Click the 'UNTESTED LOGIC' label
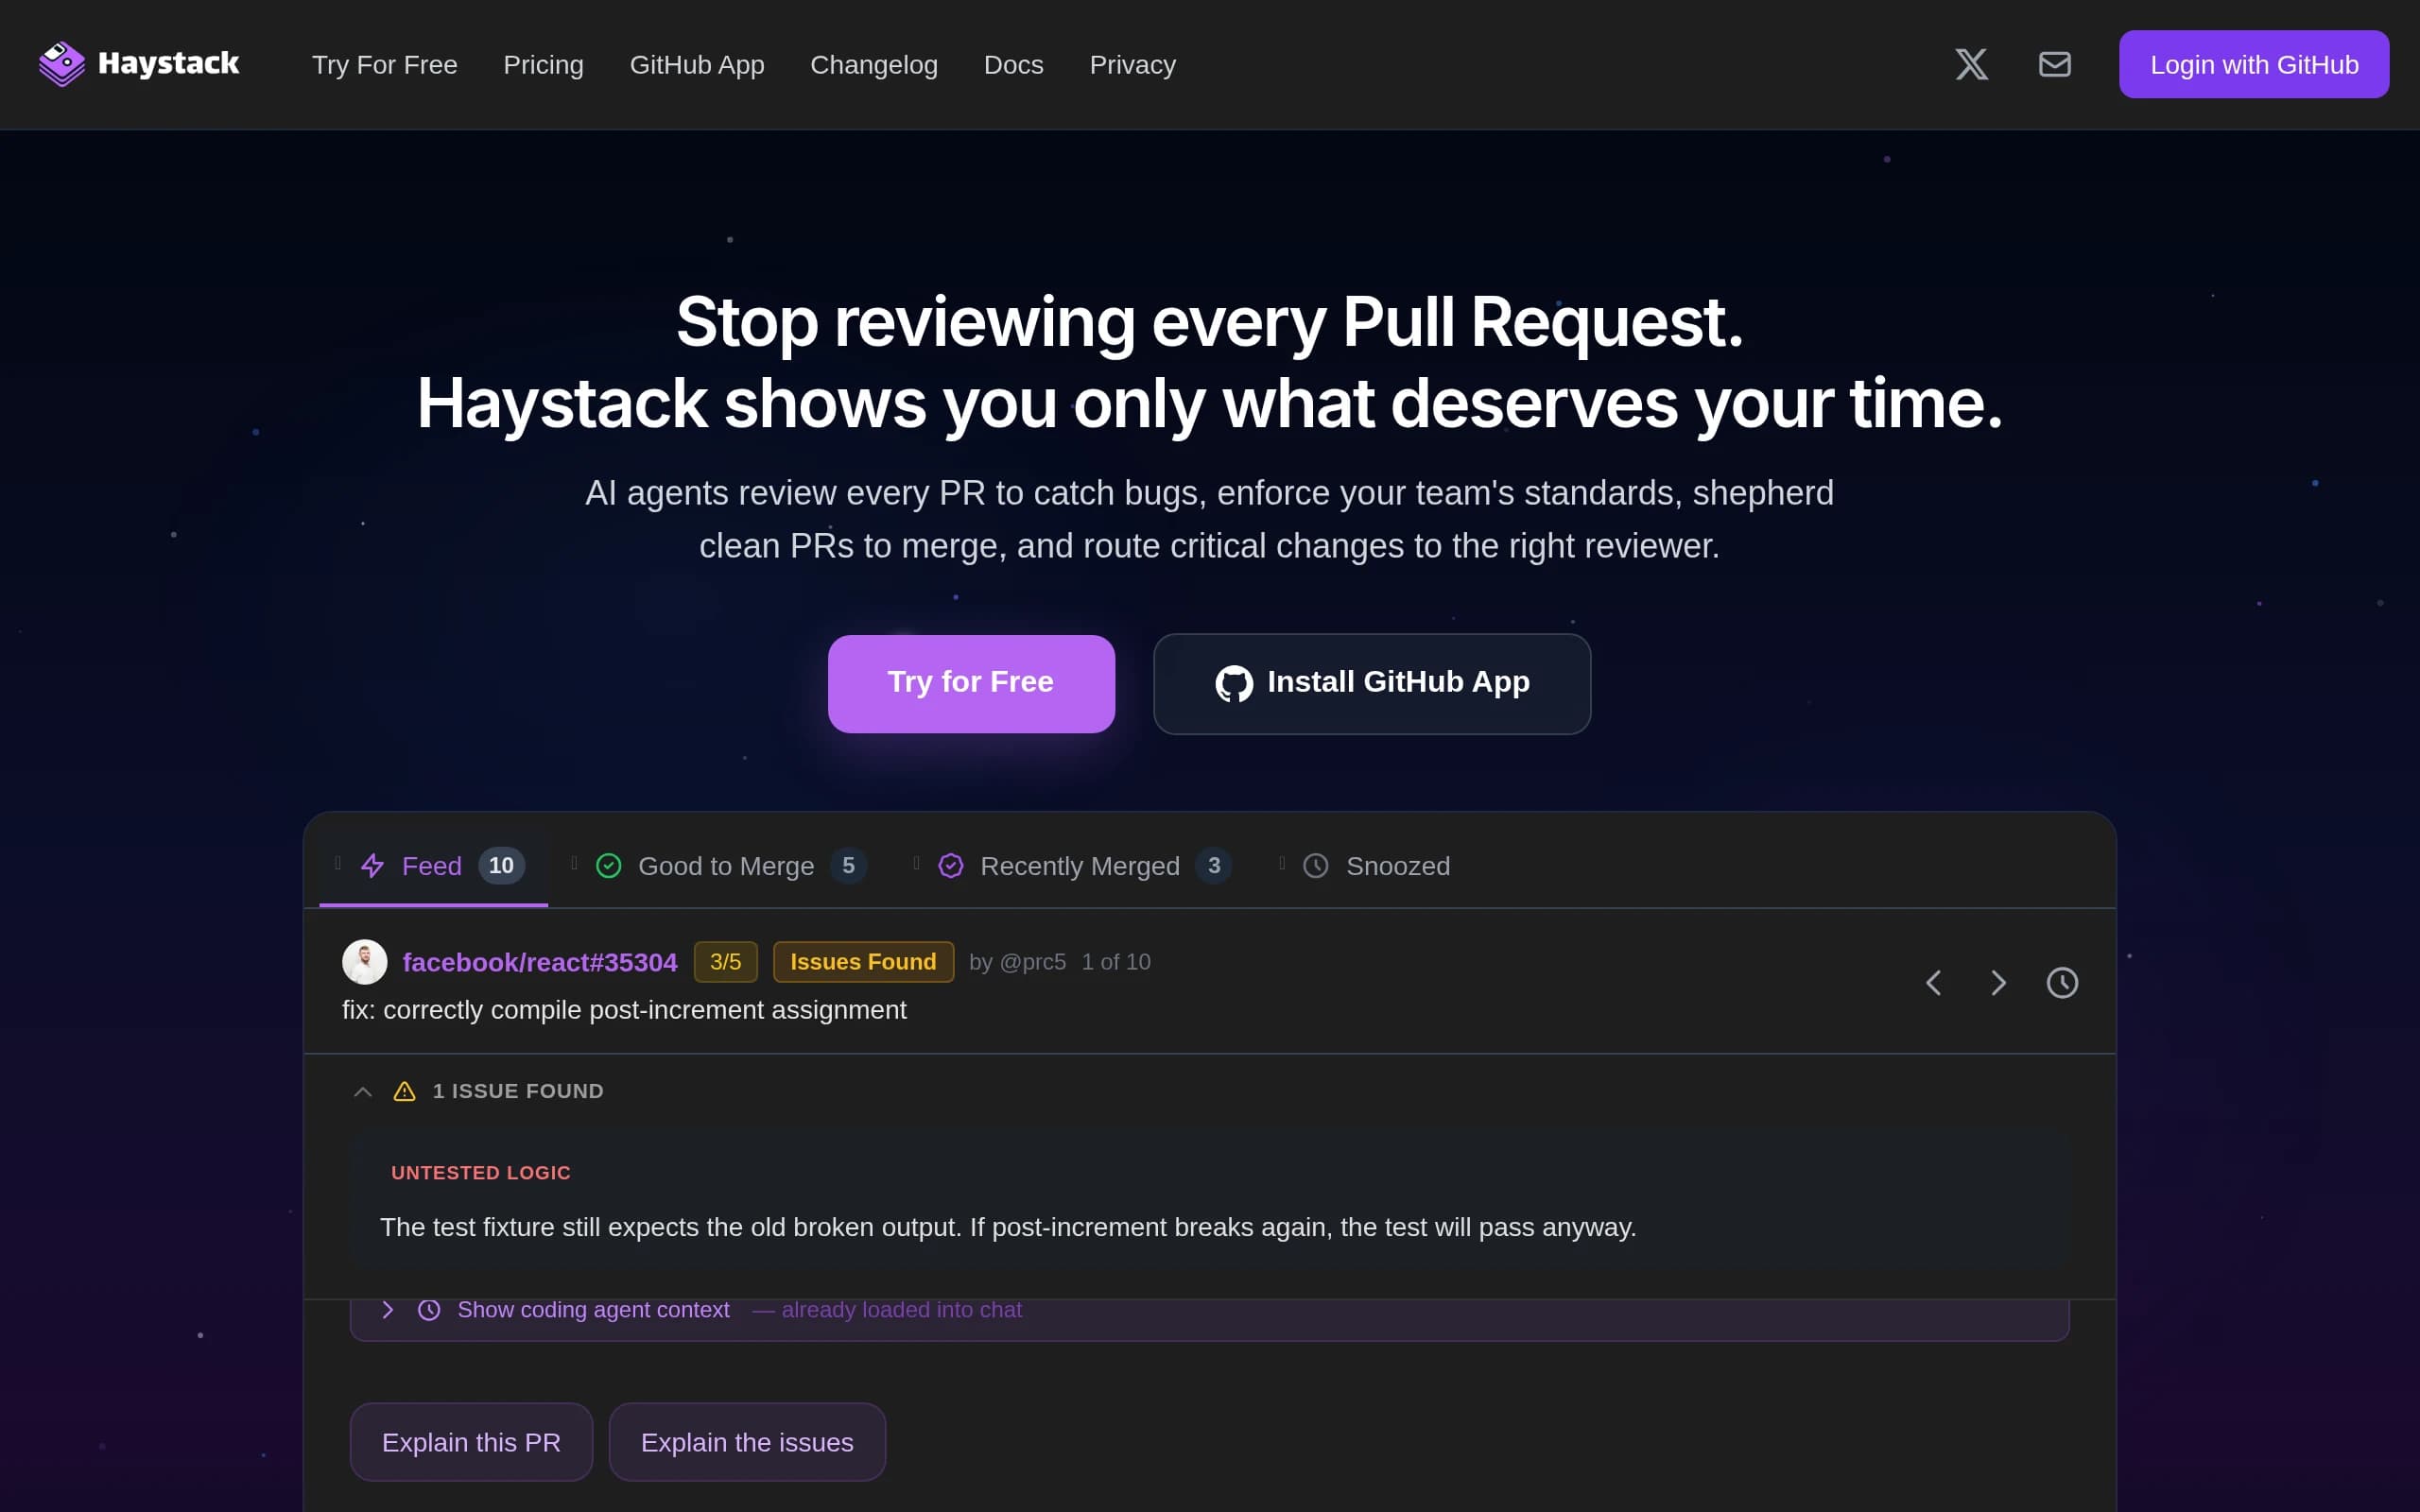 pyautogui.click(x=481, y=1173)
